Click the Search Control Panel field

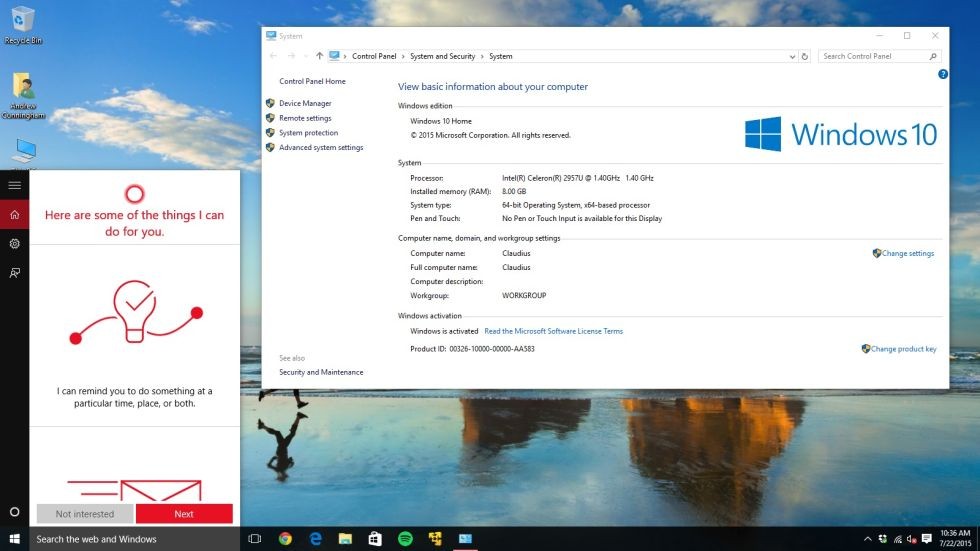pyautogui.click(x=879, y=56)
